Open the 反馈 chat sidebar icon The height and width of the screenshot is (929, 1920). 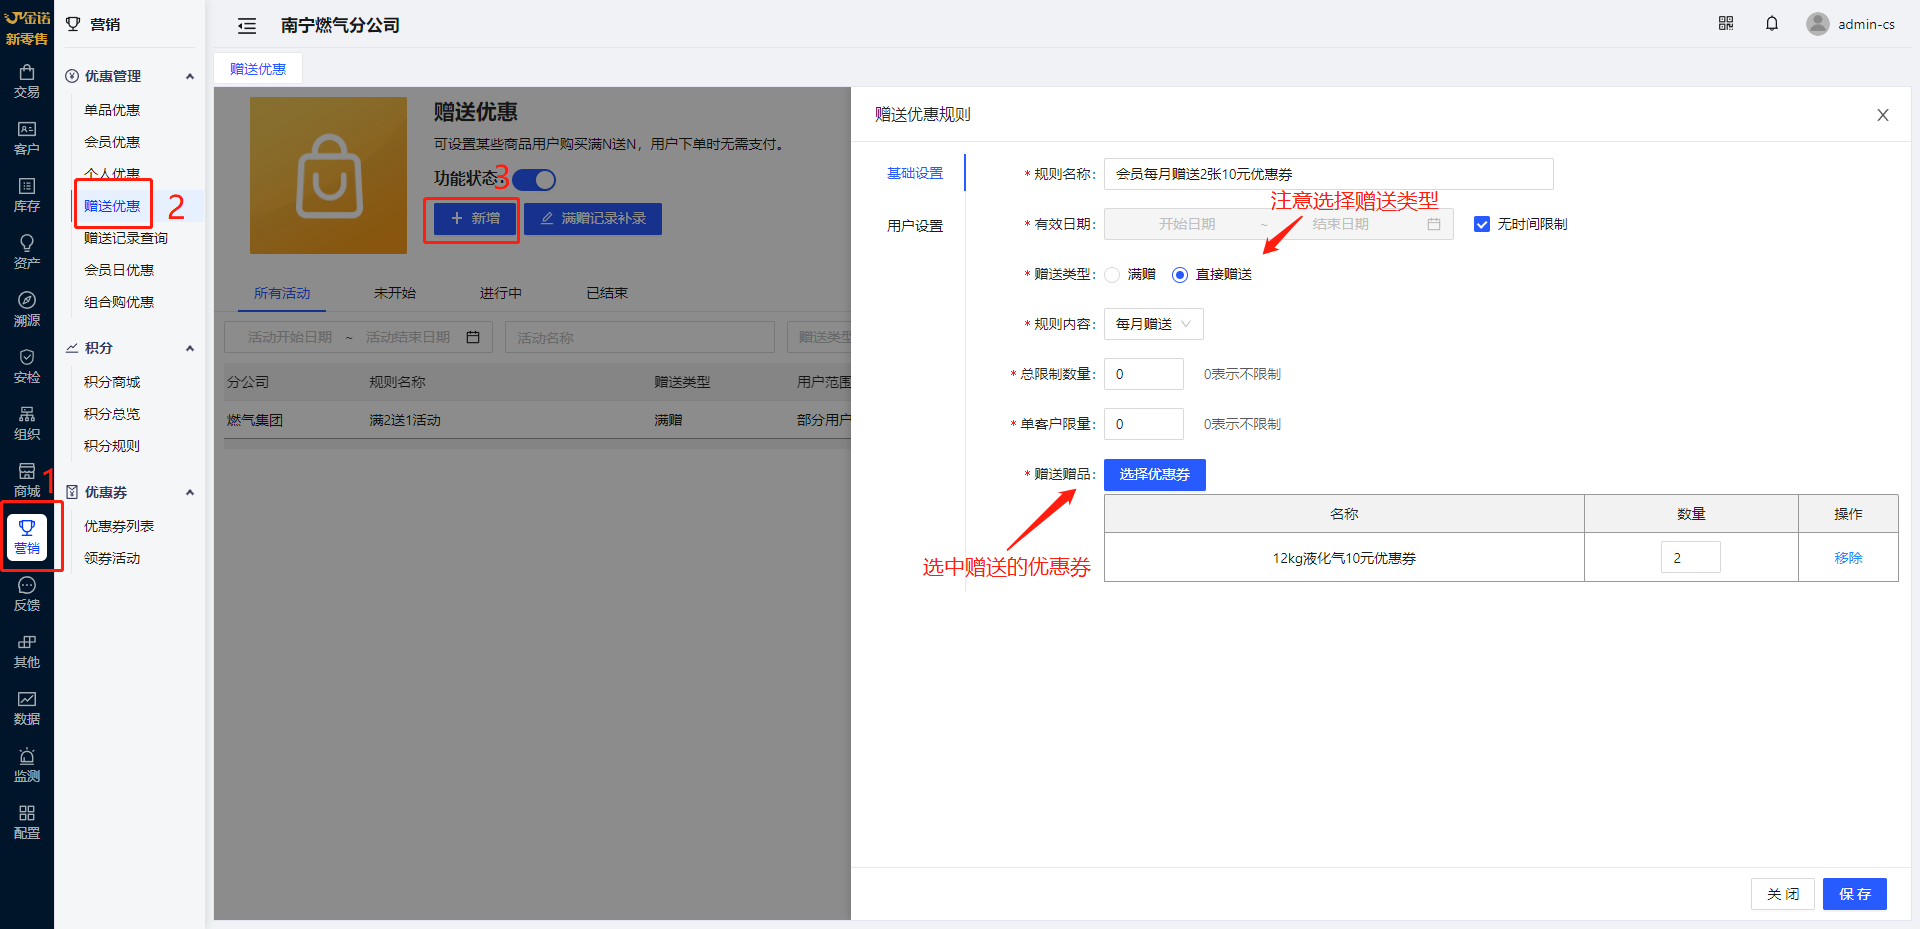pos(27,594)
